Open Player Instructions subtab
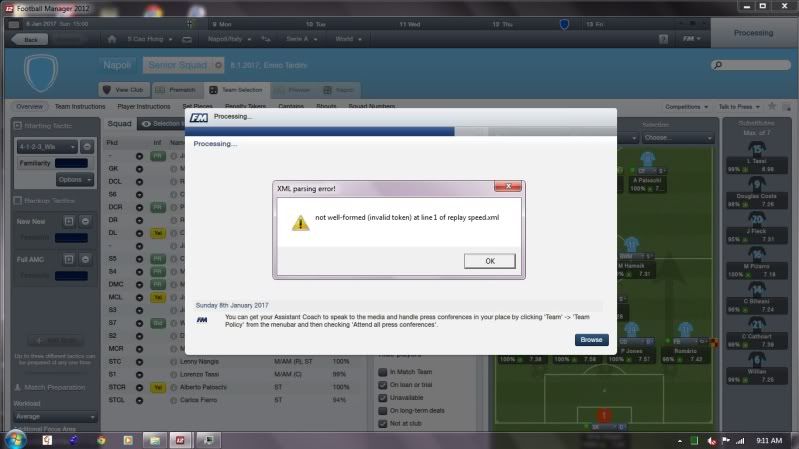 [x=144, y=107]
